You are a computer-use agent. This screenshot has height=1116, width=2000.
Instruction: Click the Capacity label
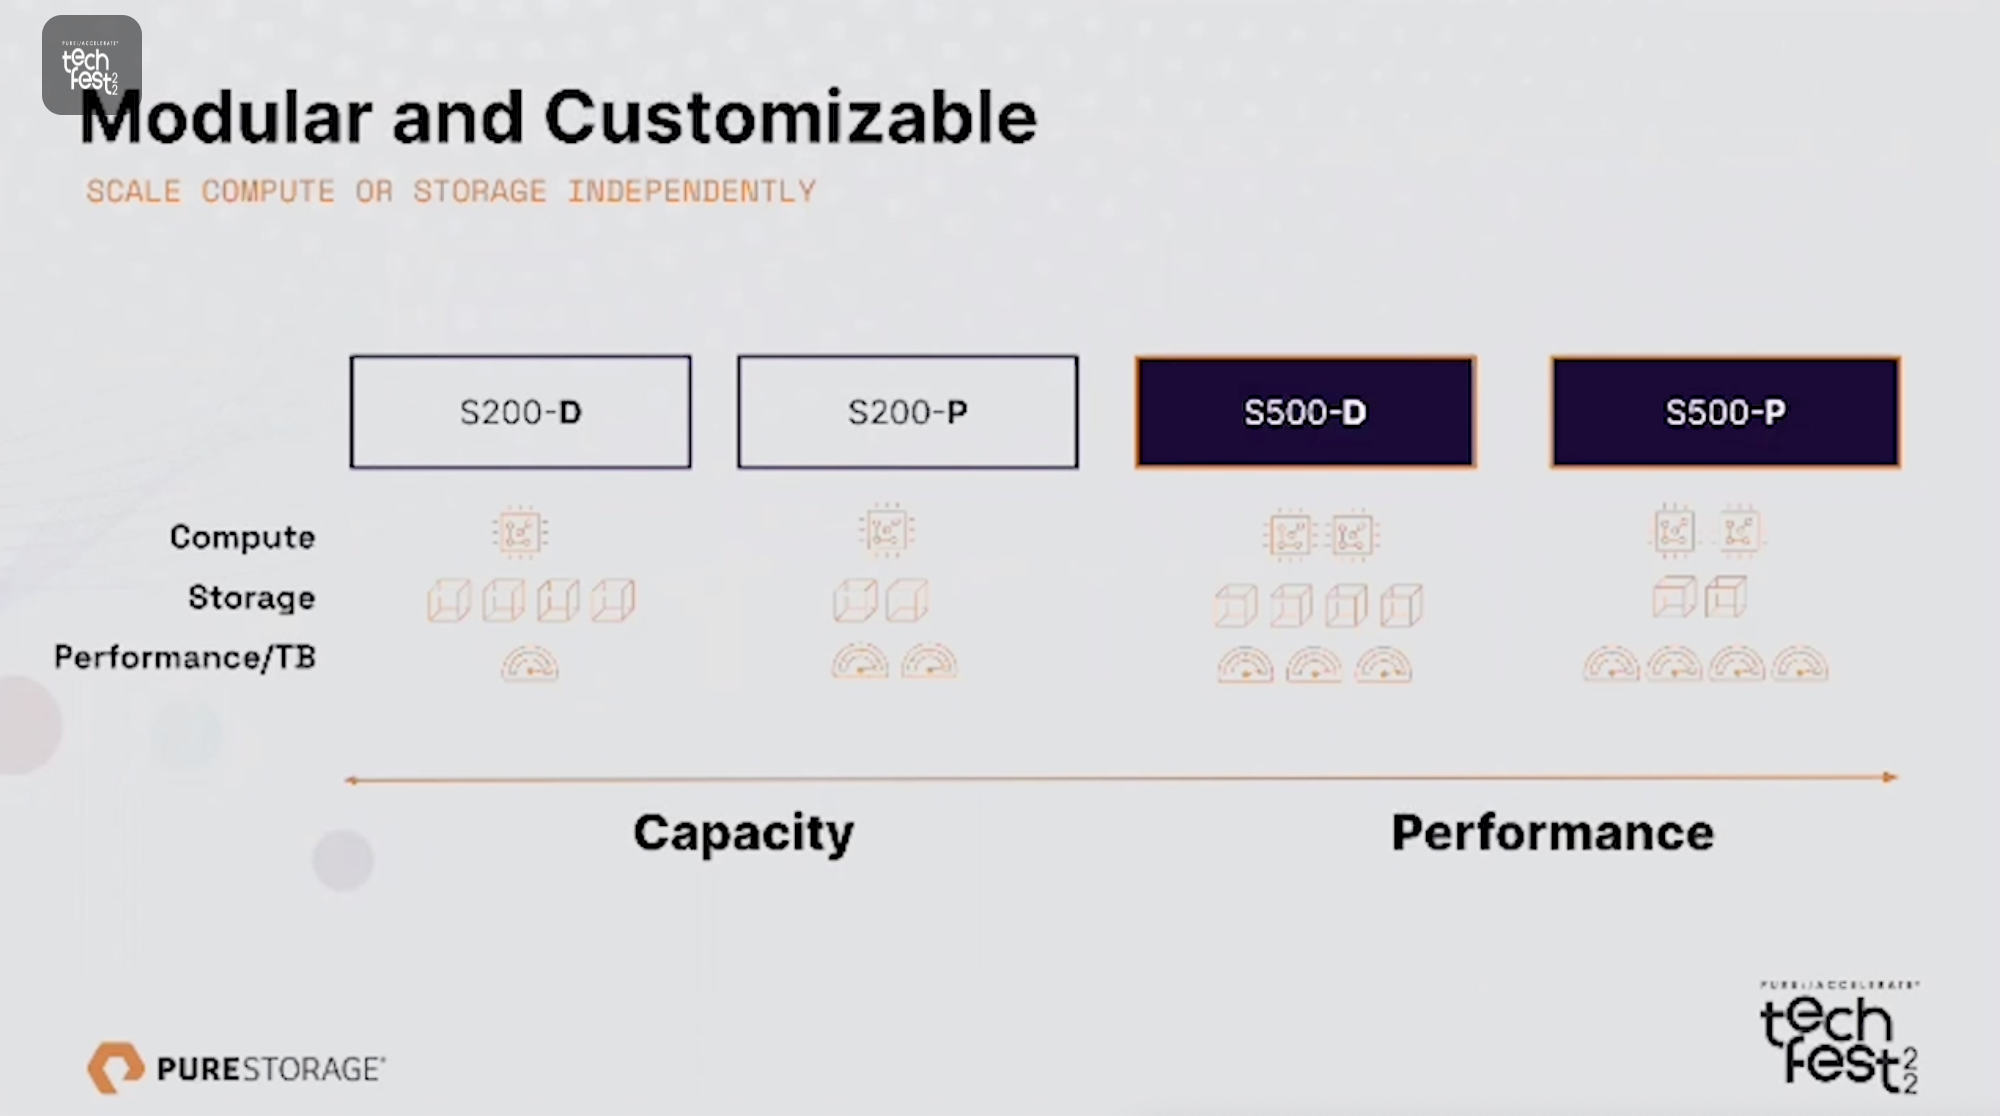[744, 833]
